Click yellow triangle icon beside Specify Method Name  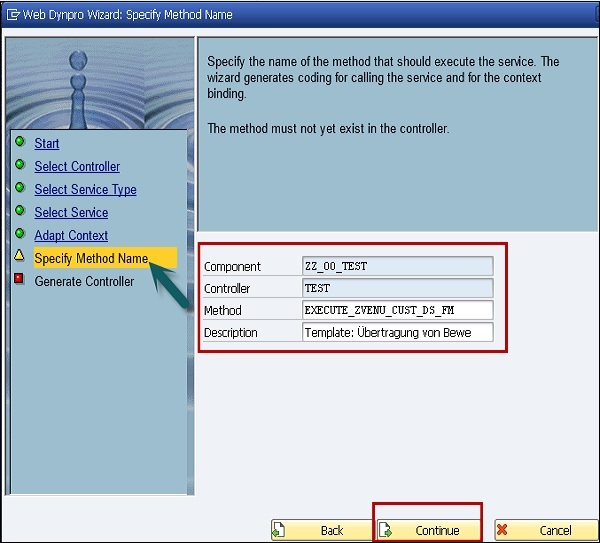tap(20, 255)
